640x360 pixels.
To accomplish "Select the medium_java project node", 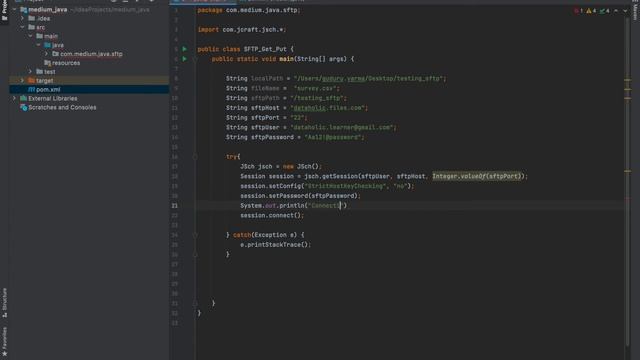I will tap(48, 9).
